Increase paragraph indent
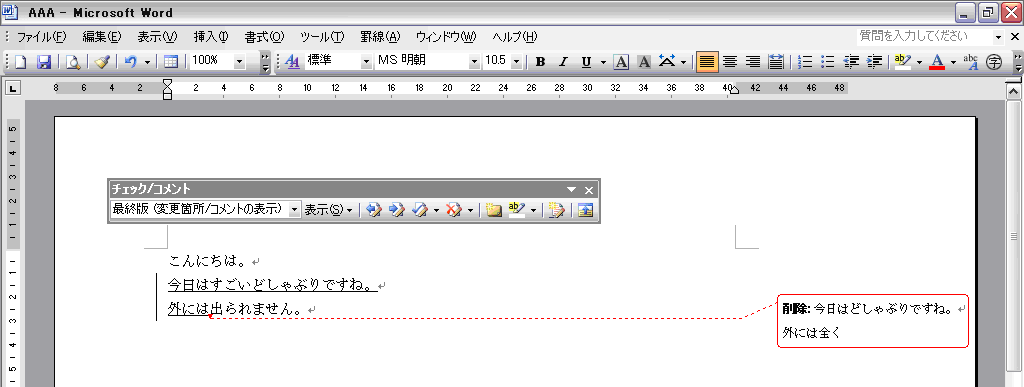Viewport: 1024px width, 387px height. tap(874, 62)
